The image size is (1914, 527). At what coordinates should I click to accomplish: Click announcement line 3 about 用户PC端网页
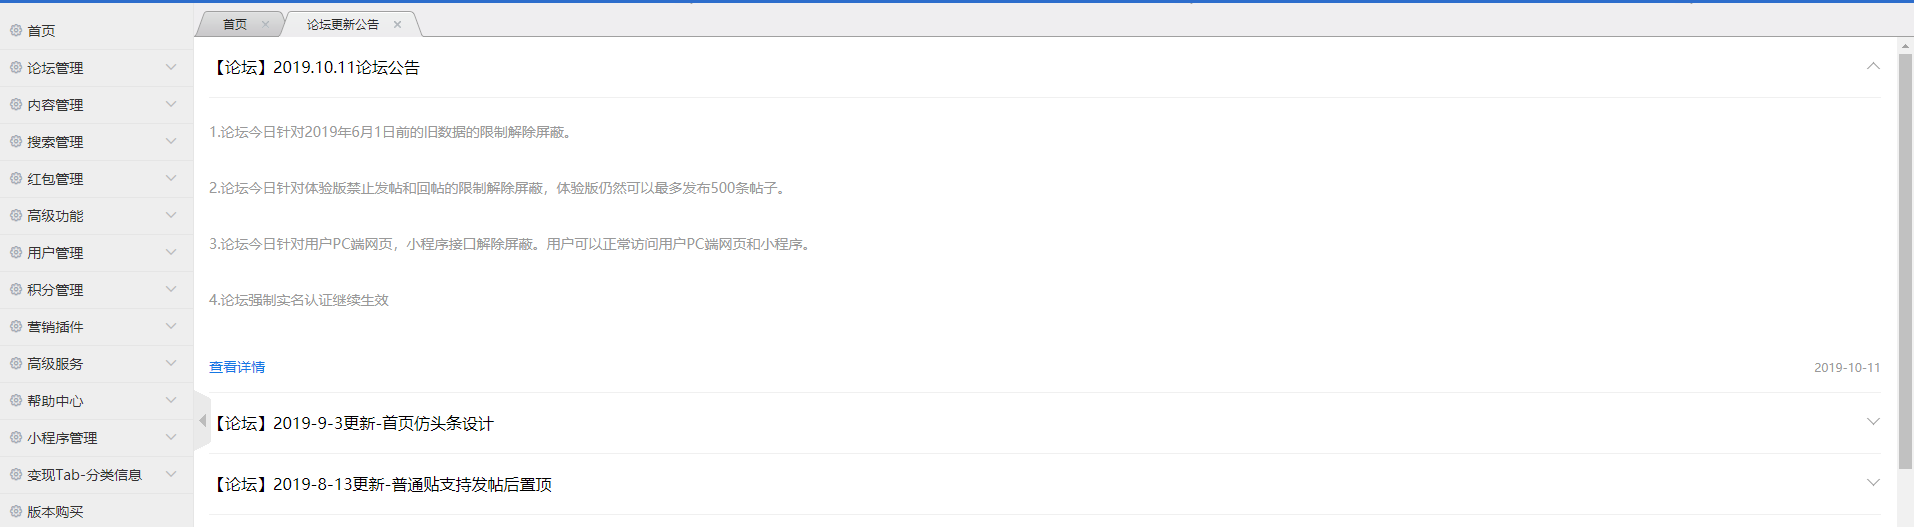tap(510, 244)
